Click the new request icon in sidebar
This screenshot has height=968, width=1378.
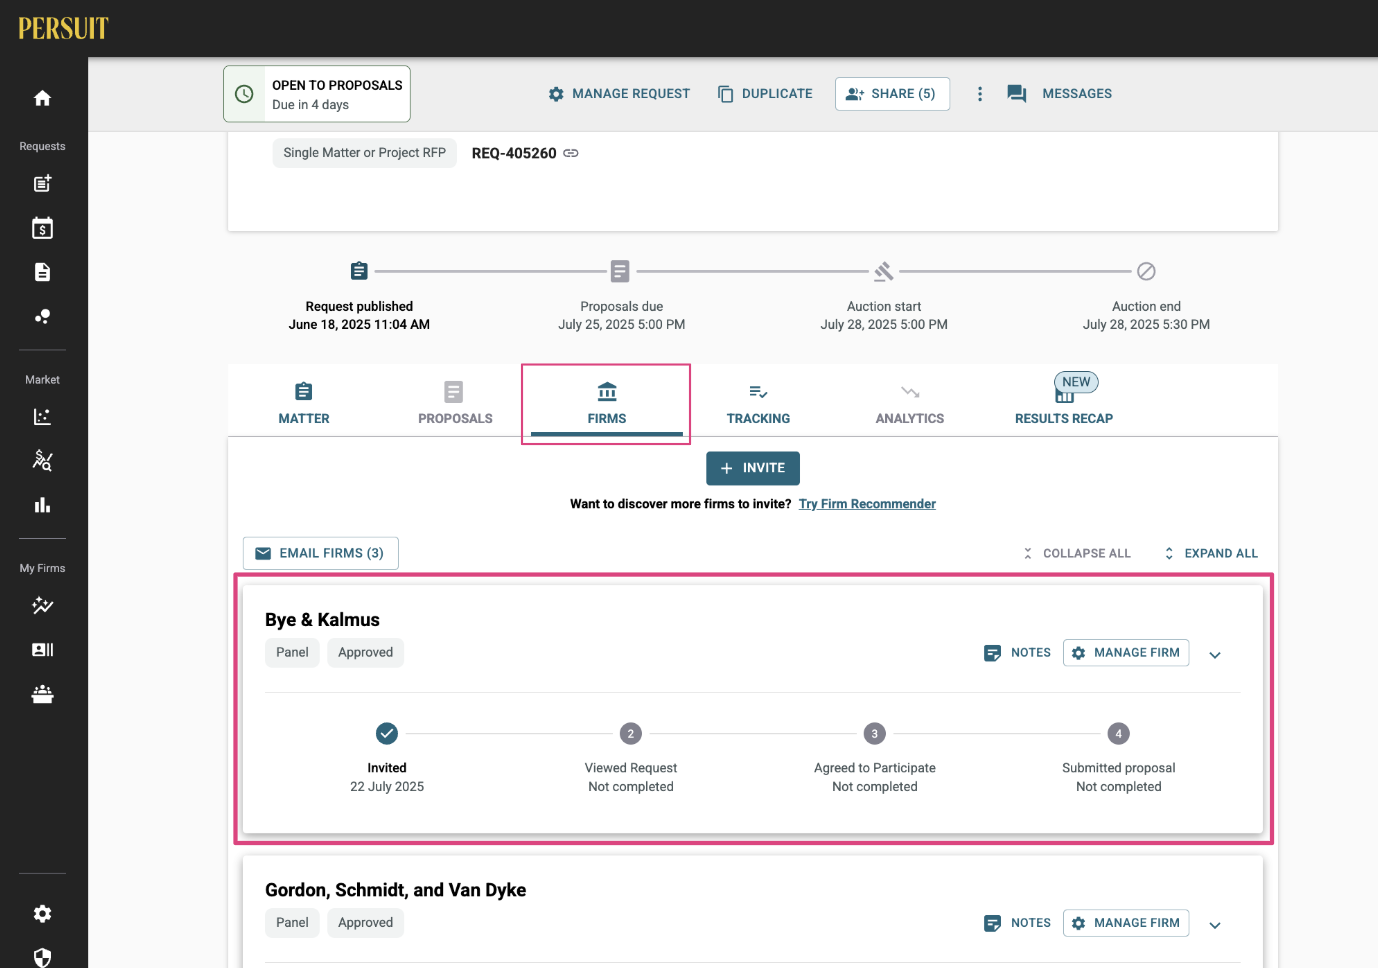coord(42,183)
